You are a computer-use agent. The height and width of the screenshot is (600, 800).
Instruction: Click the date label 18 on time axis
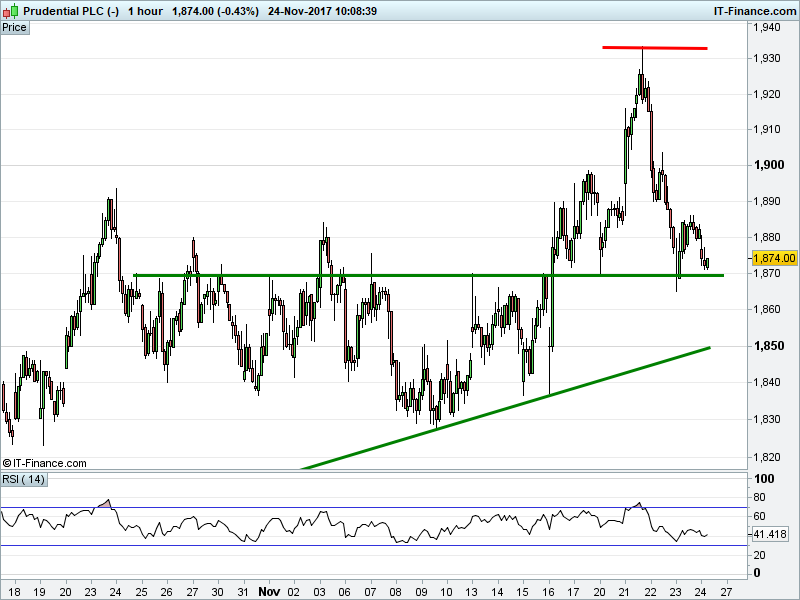coord(15,592)
